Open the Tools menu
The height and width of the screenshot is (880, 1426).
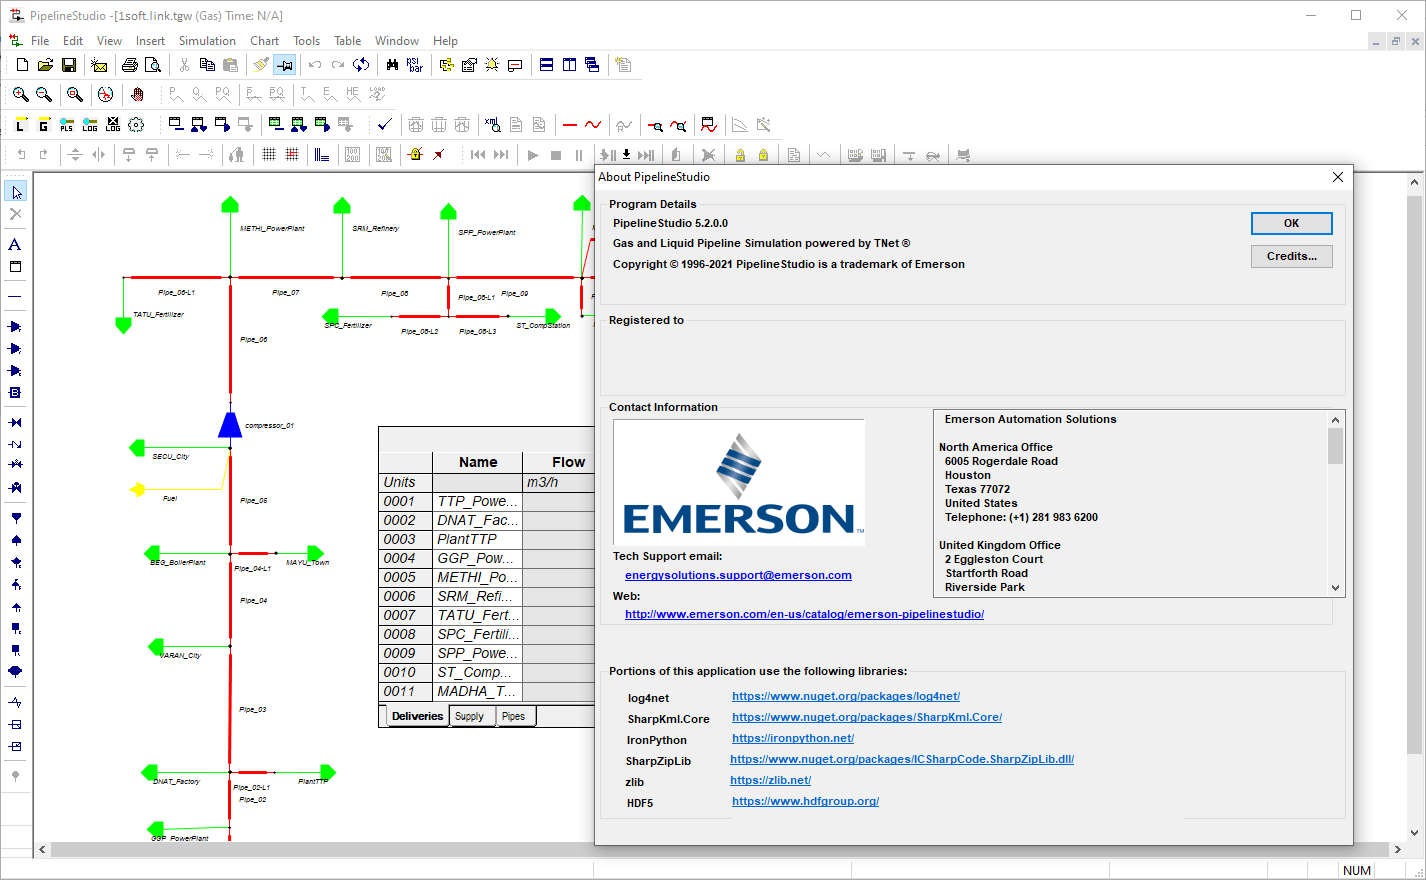pyautogui.click(x=306, y=41)
